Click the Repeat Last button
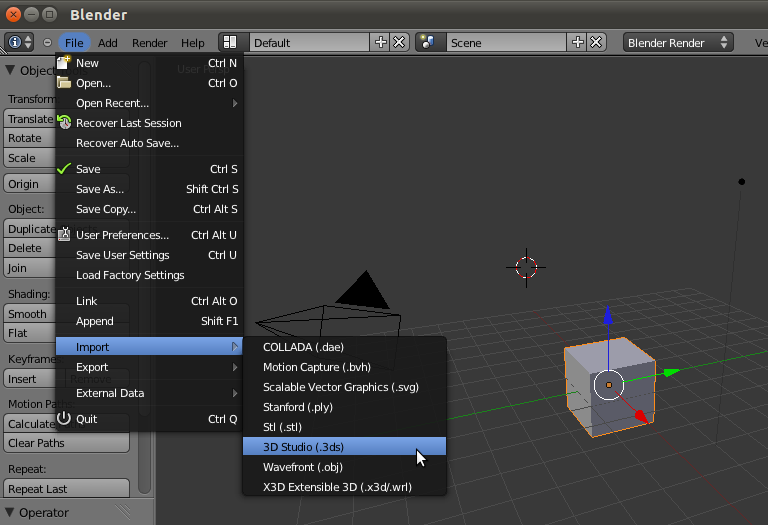The width and height of the screenshot is (768, 525). click(x=67, y=489)
